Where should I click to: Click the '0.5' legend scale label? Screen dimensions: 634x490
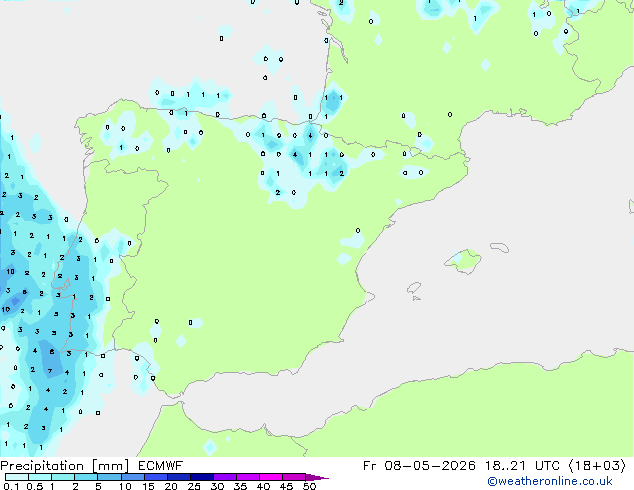coord(34,486)
